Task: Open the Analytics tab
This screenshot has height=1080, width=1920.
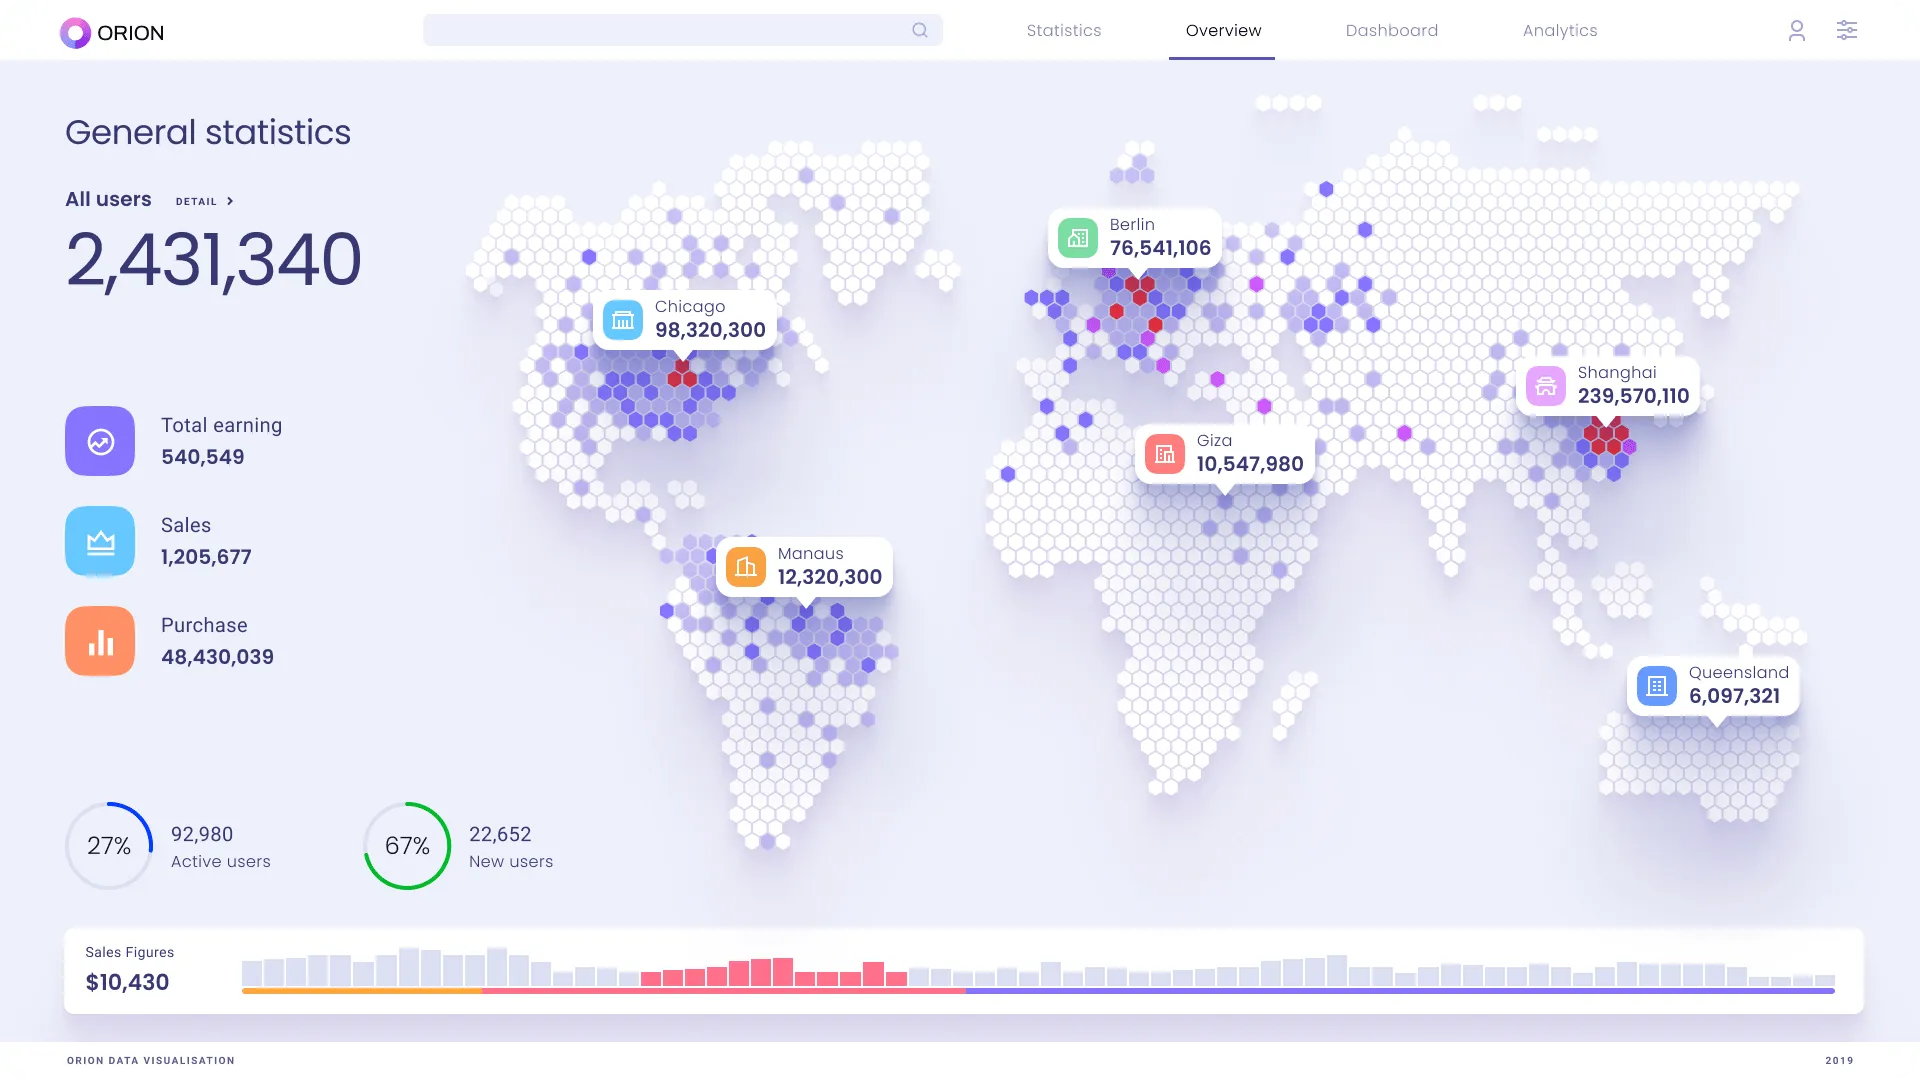Action: [x=1559, y=31]
